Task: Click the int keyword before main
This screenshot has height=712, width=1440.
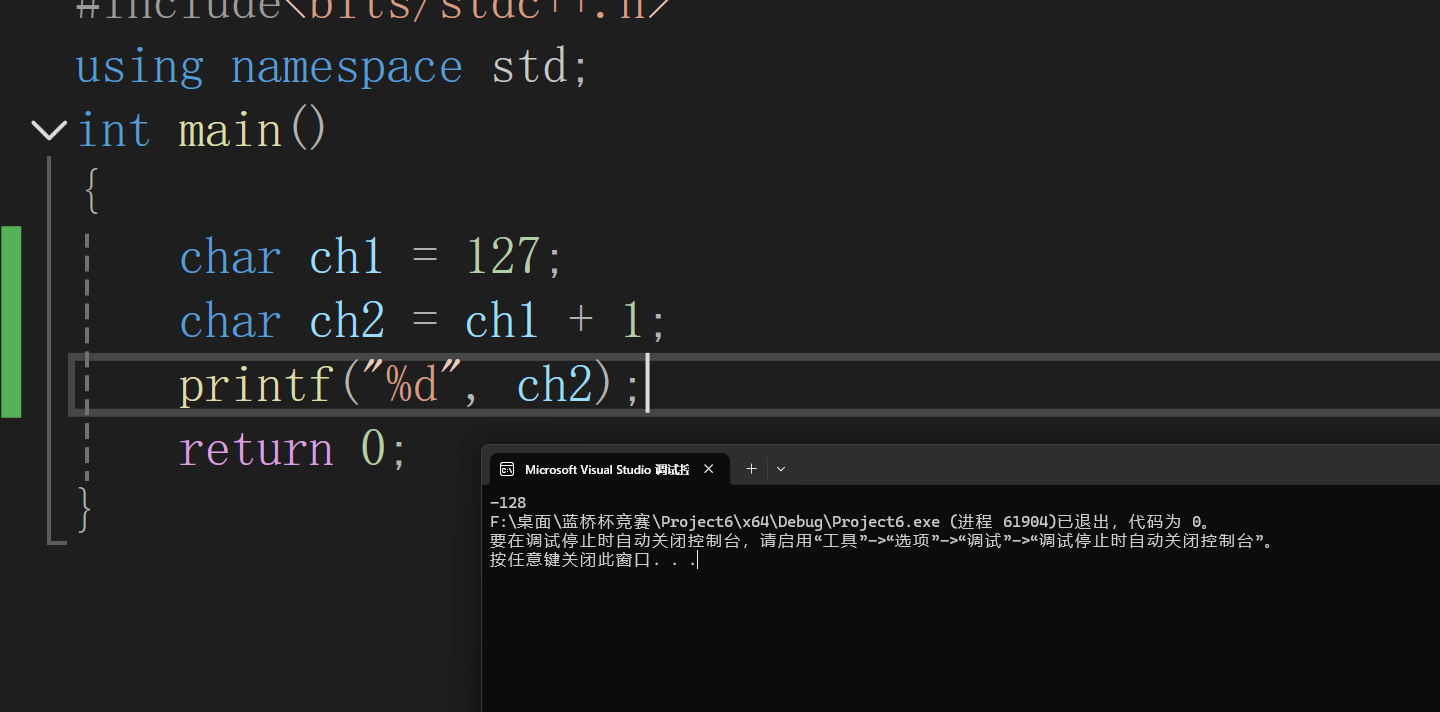Action: pyautogui.click(x=114, y=131)
